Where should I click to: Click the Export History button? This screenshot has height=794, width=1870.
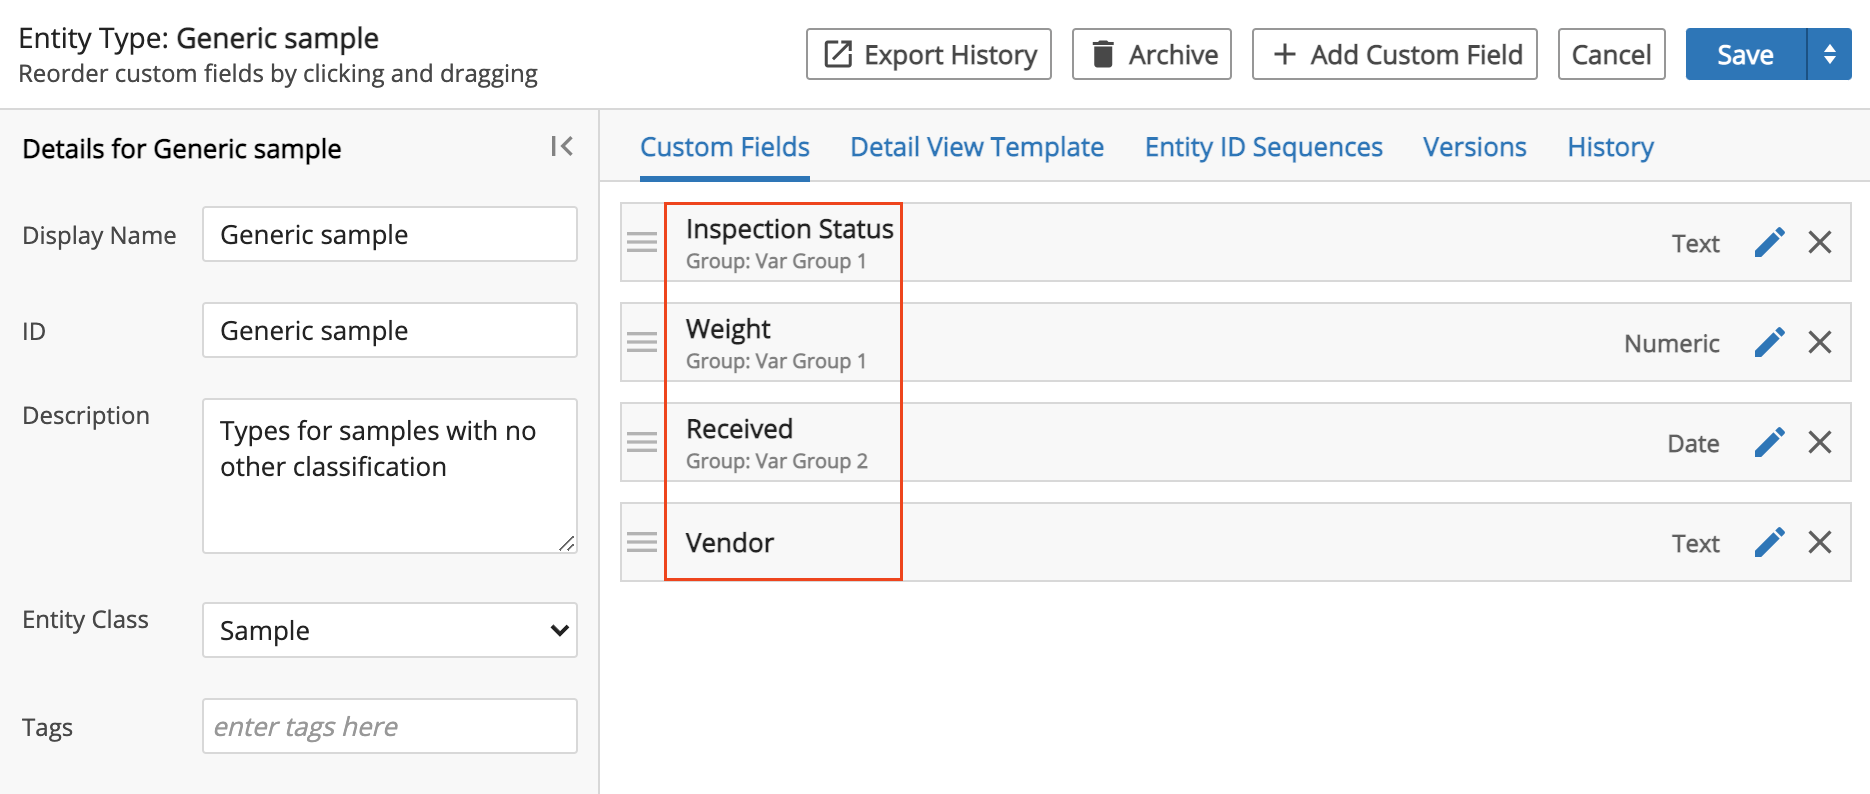tap(929, 54)
